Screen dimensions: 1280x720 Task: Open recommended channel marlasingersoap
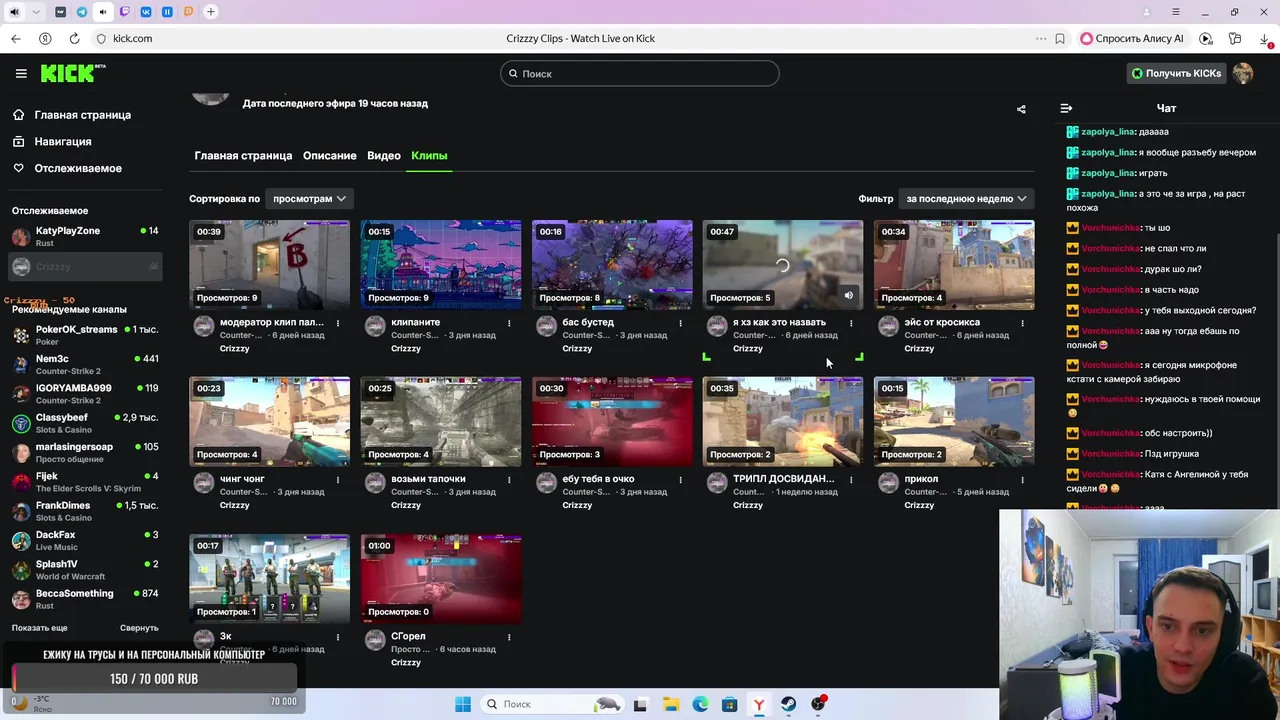pyautogui.click(x=85, y=452)
